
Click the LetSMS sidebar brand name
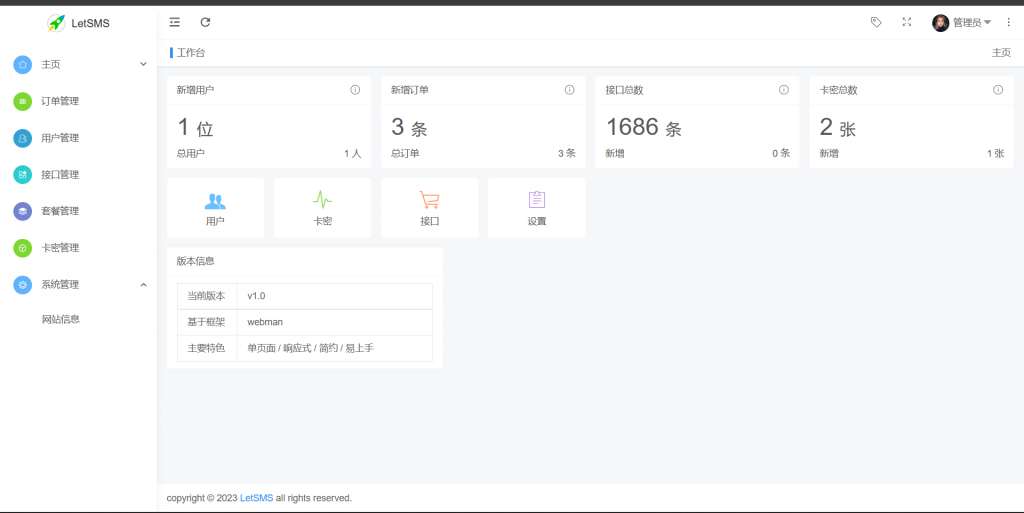click(90, 23)
